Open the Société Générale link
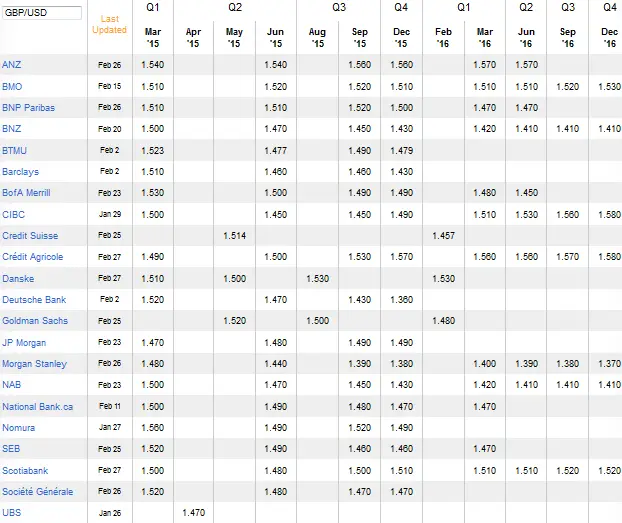This screenshot has height=523, width=622. pos(38,492)
